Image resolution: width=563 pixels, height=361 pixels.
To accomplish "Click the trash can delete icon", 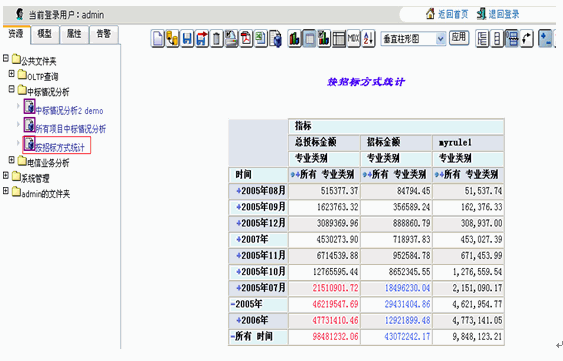I will click(217, 38).
